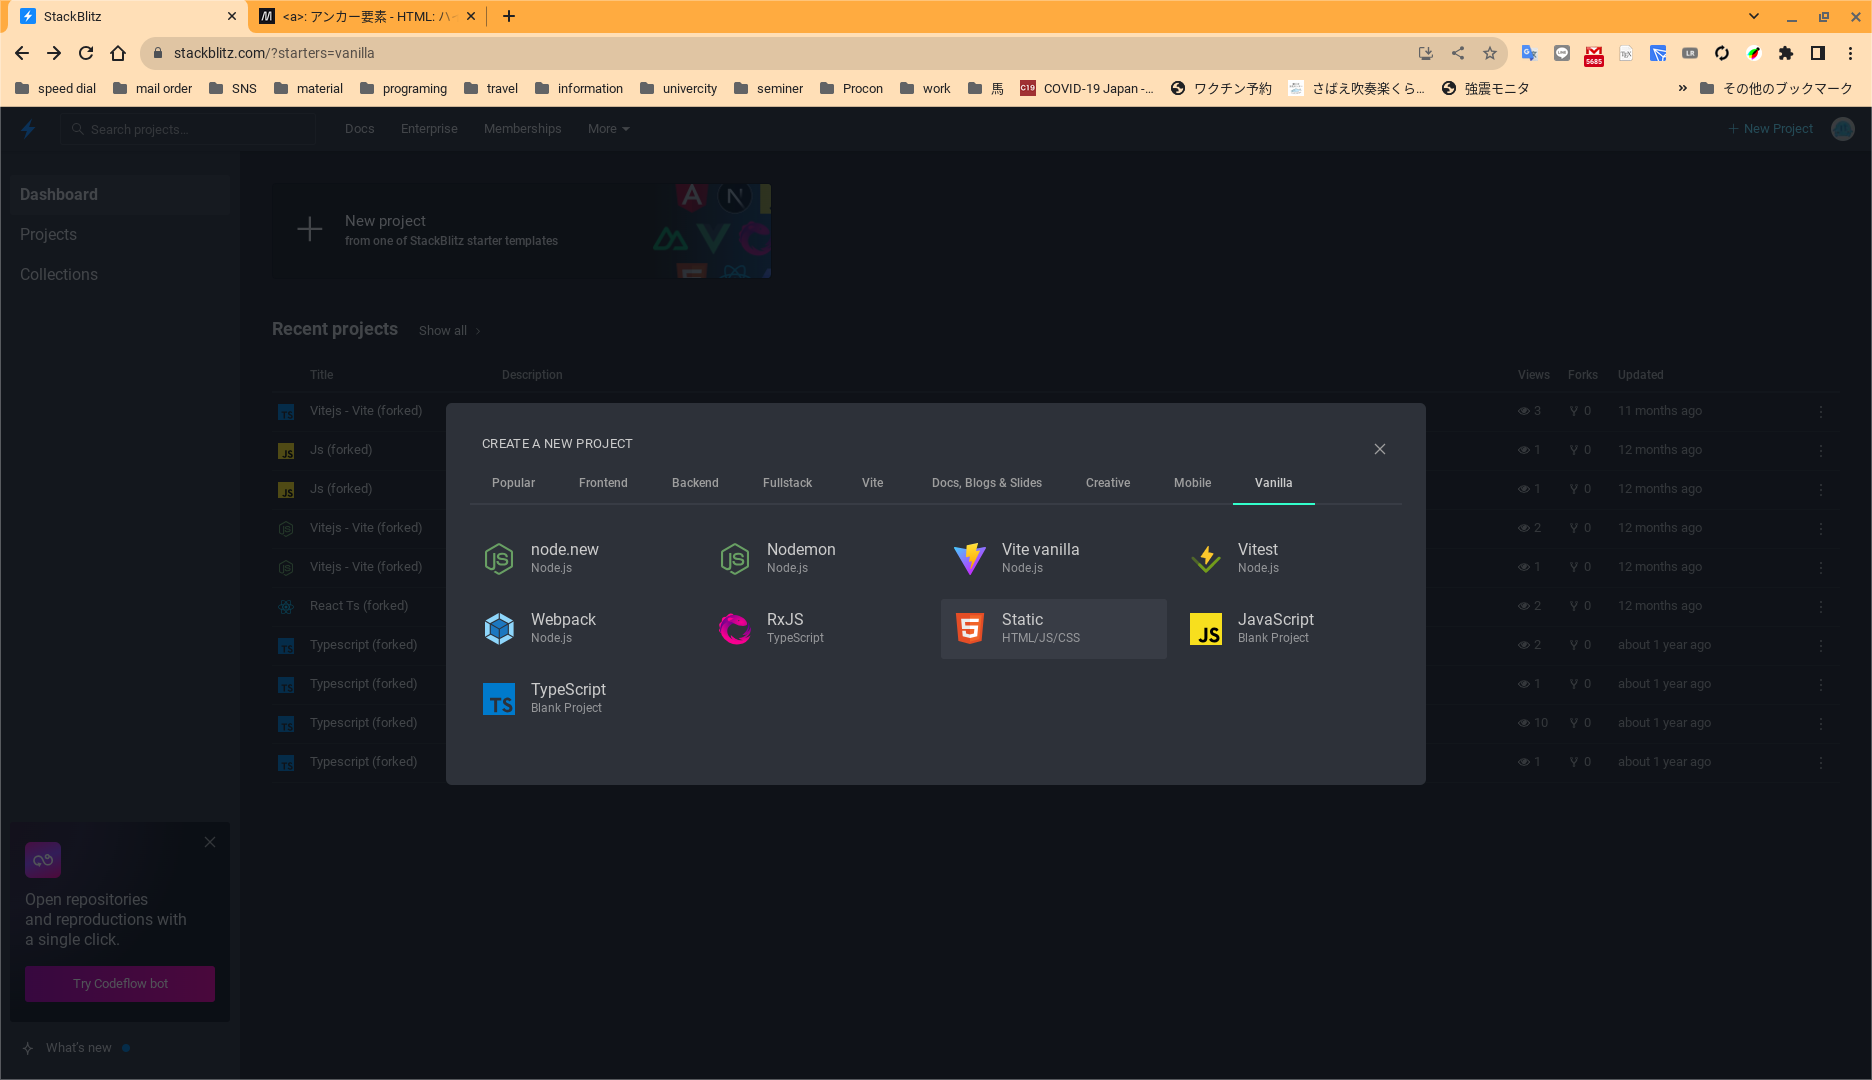This screenshot has width=1872, height=1080.
Task: Open the Enterprise link
Action: pos(429,129)
